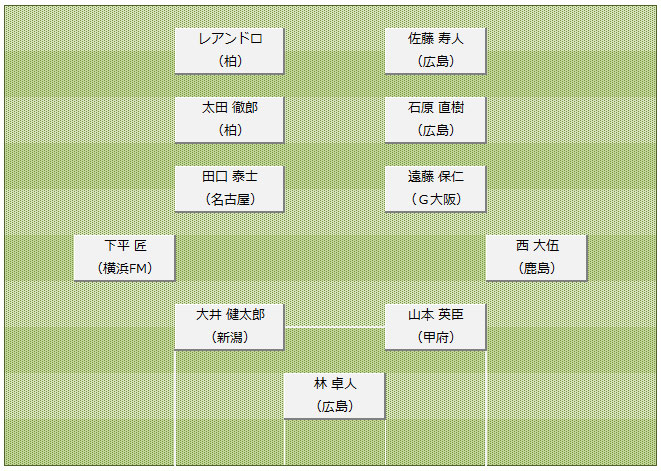Image resolution: width=661 pixels, height=471 pixels.
Task: Click the name text 林 卓人
Action: point(335,384)
